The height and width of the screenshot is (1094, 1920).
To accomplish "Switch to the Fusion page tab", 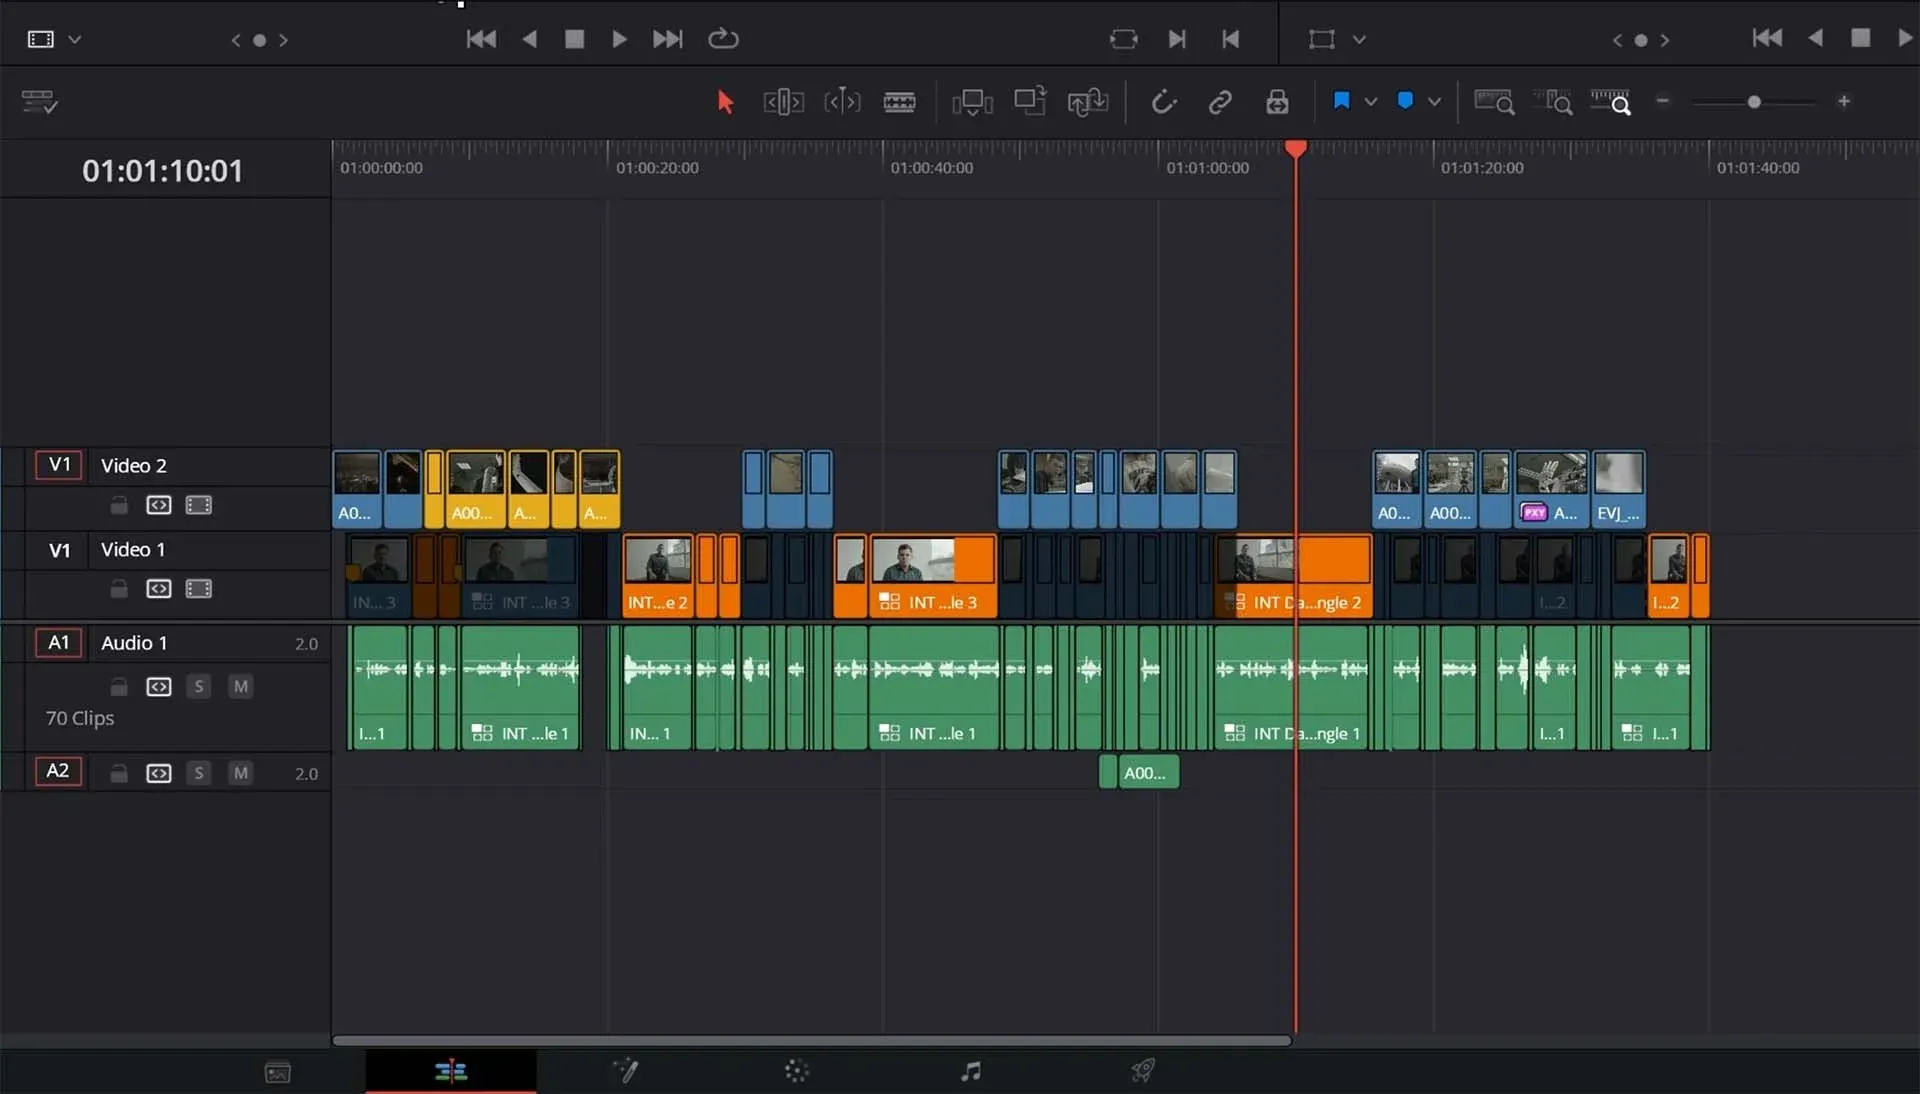I will pos(625,1072).
